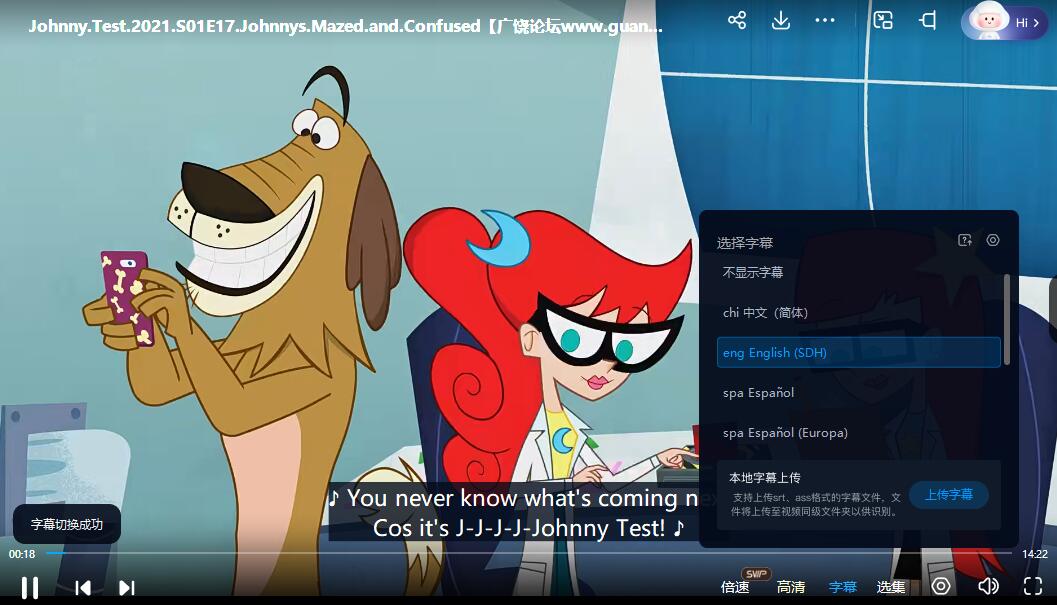The width and height of the screenshot is (1057, 605).
Task: Open 高清 video quality menu
Action: click(791, 587)
